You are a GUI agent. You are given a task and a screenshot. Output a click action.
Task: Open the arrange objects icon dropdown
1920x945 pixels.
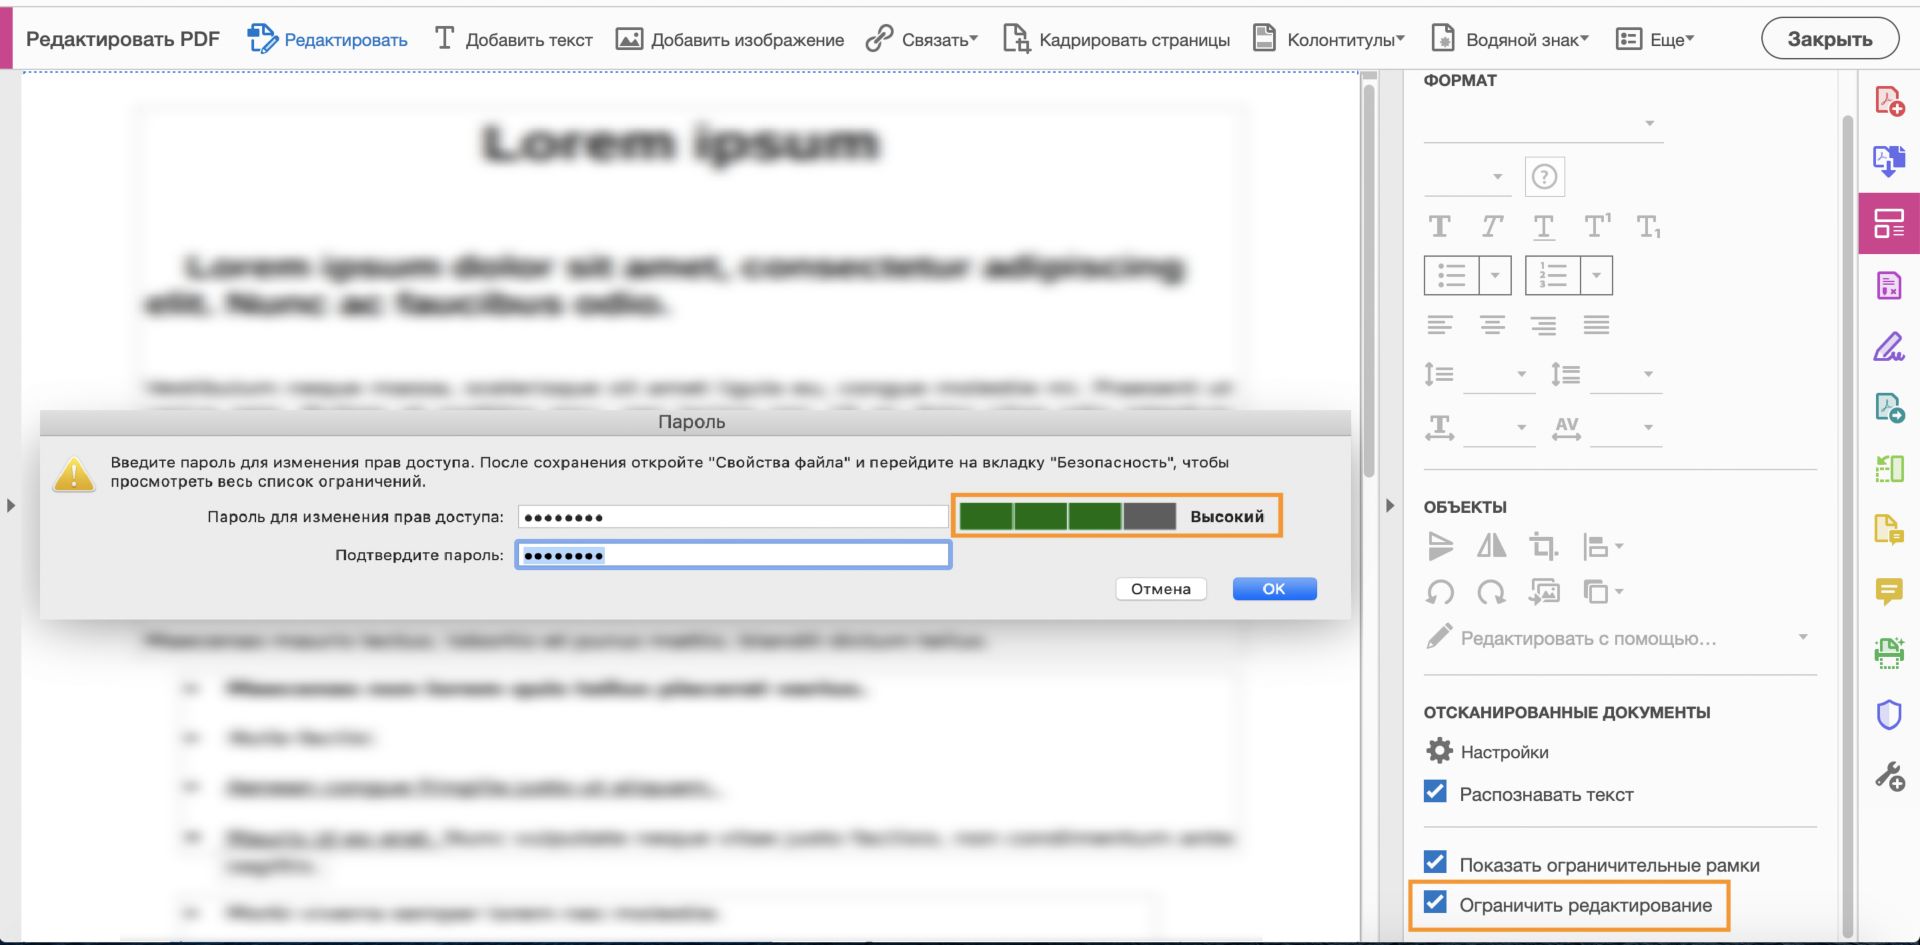1602,593
